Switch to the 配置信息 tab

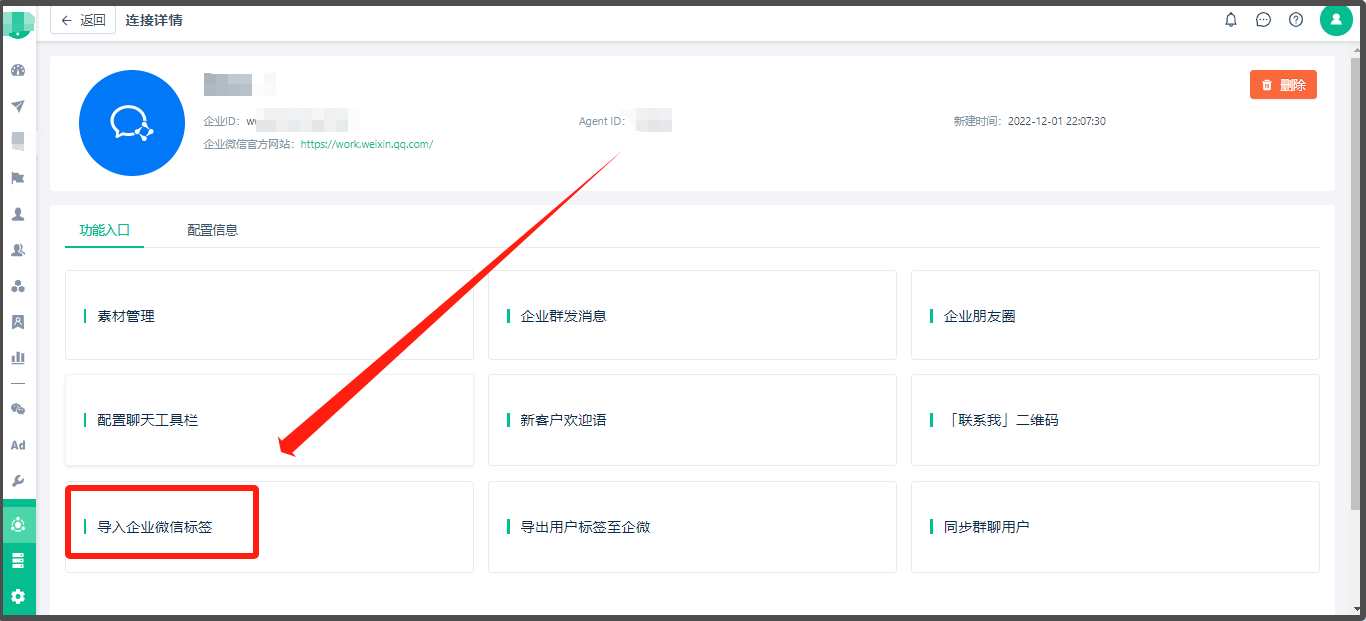point(213,230)
